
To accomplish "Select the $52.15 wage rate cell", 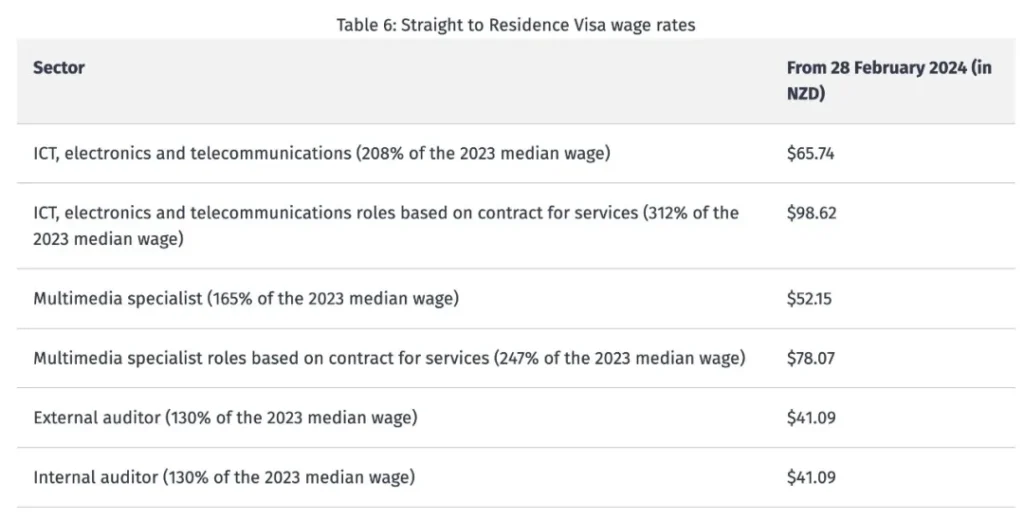I will coord(810,299).
